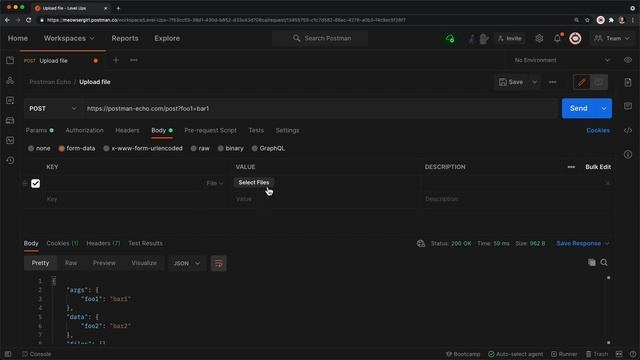
Task: Open the Collections sidebar icon
Action: [x=10, y=60]
